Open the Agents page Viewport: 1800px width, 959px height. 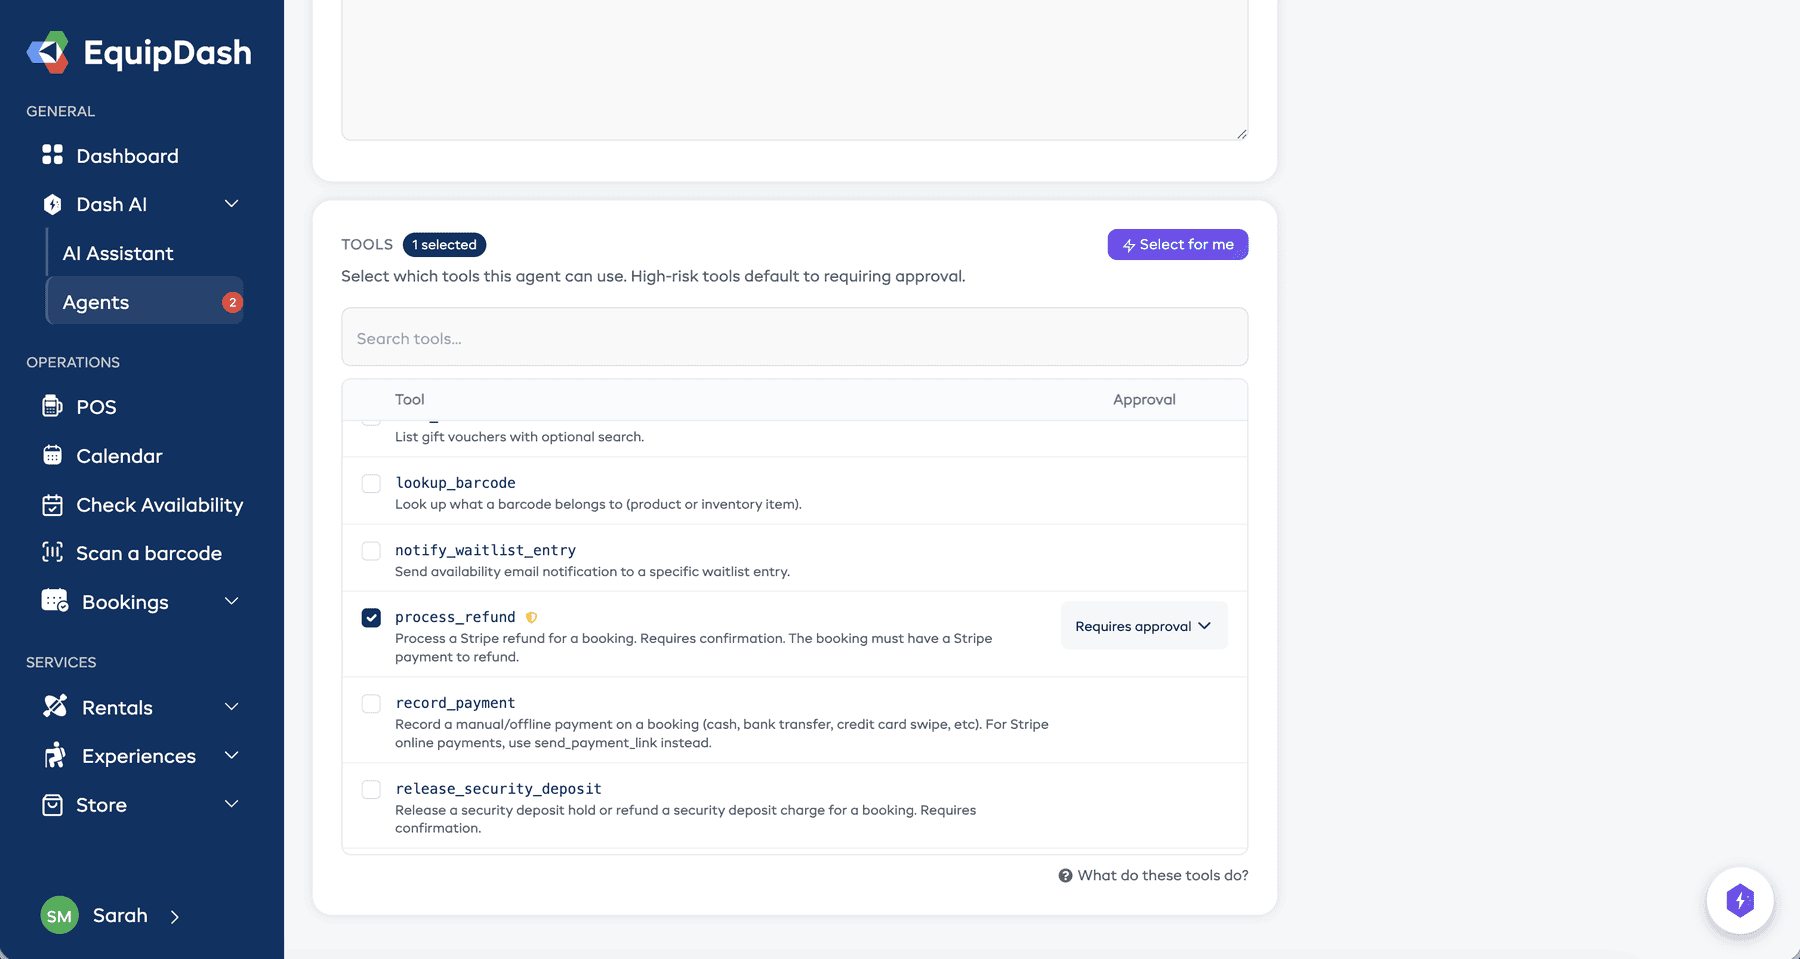(96, 301)
